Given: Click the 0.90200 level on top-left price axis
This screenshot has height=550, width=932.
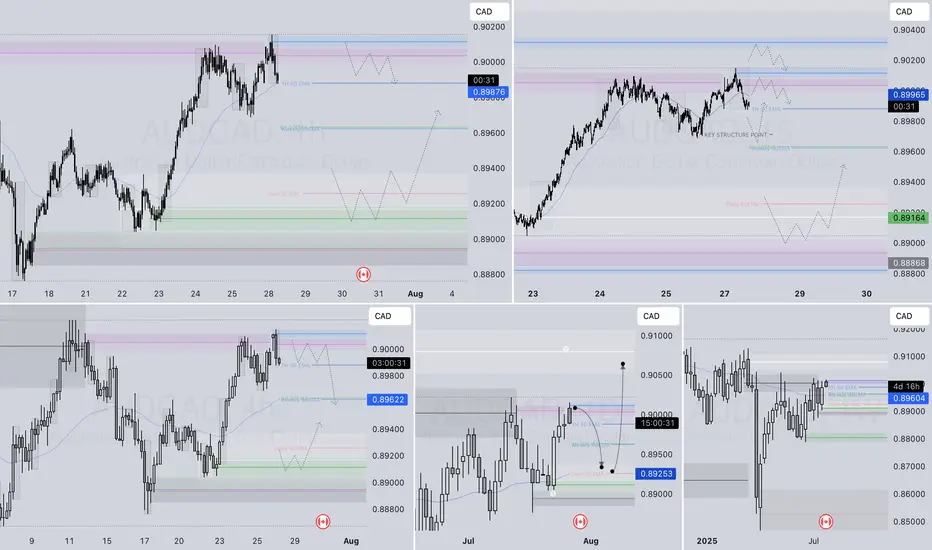Looking at the screenshot, I should pos(489,27).
